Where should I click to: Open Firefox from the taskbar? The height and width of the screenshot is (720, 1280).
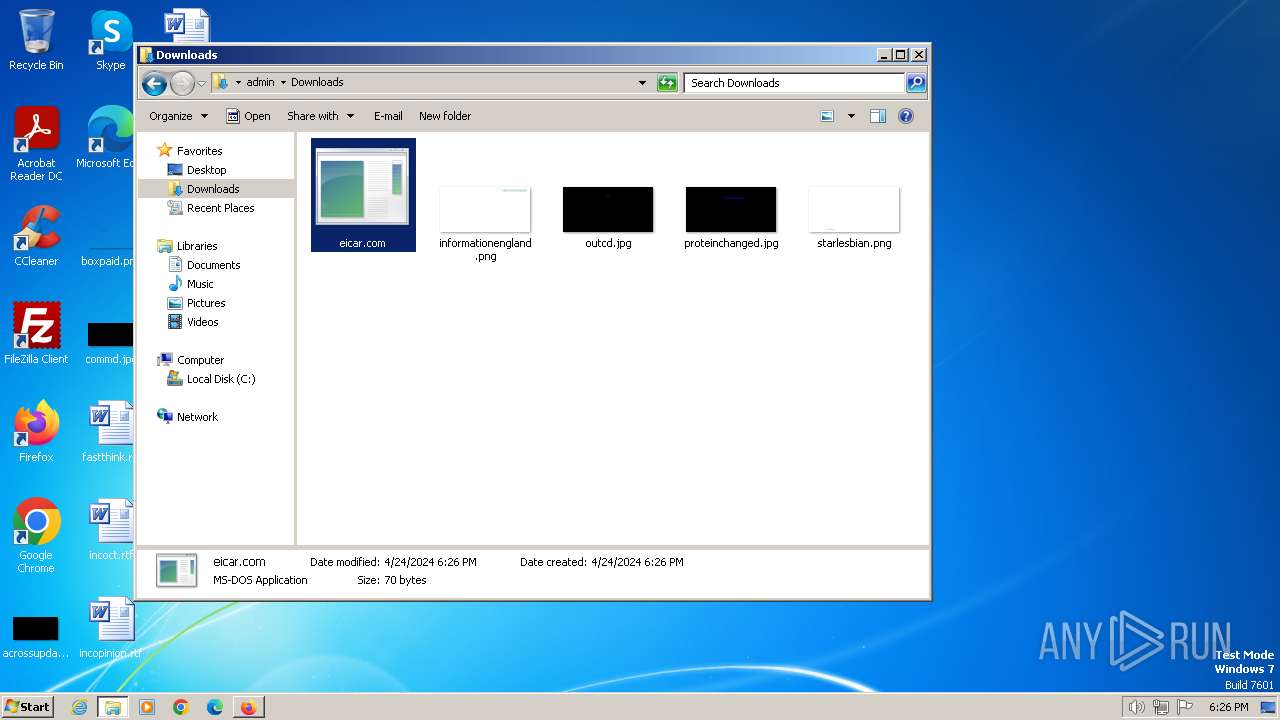tap(248, 707)
